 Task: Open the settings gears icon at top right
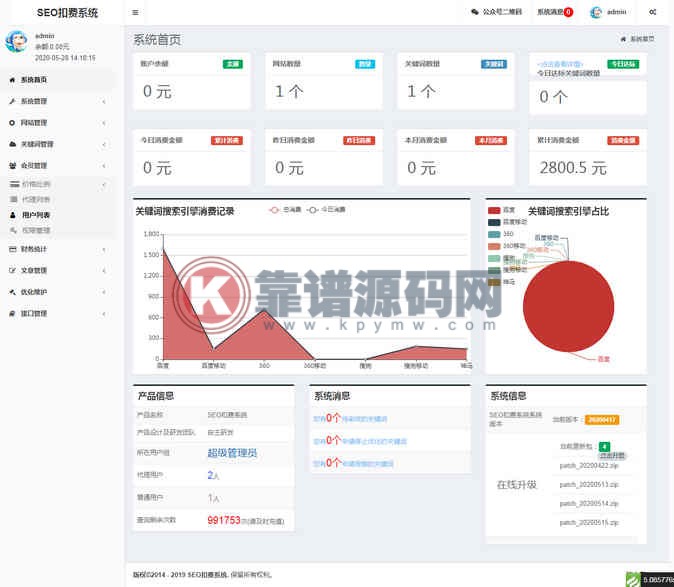pyautogui.click(x=652, y=12)
